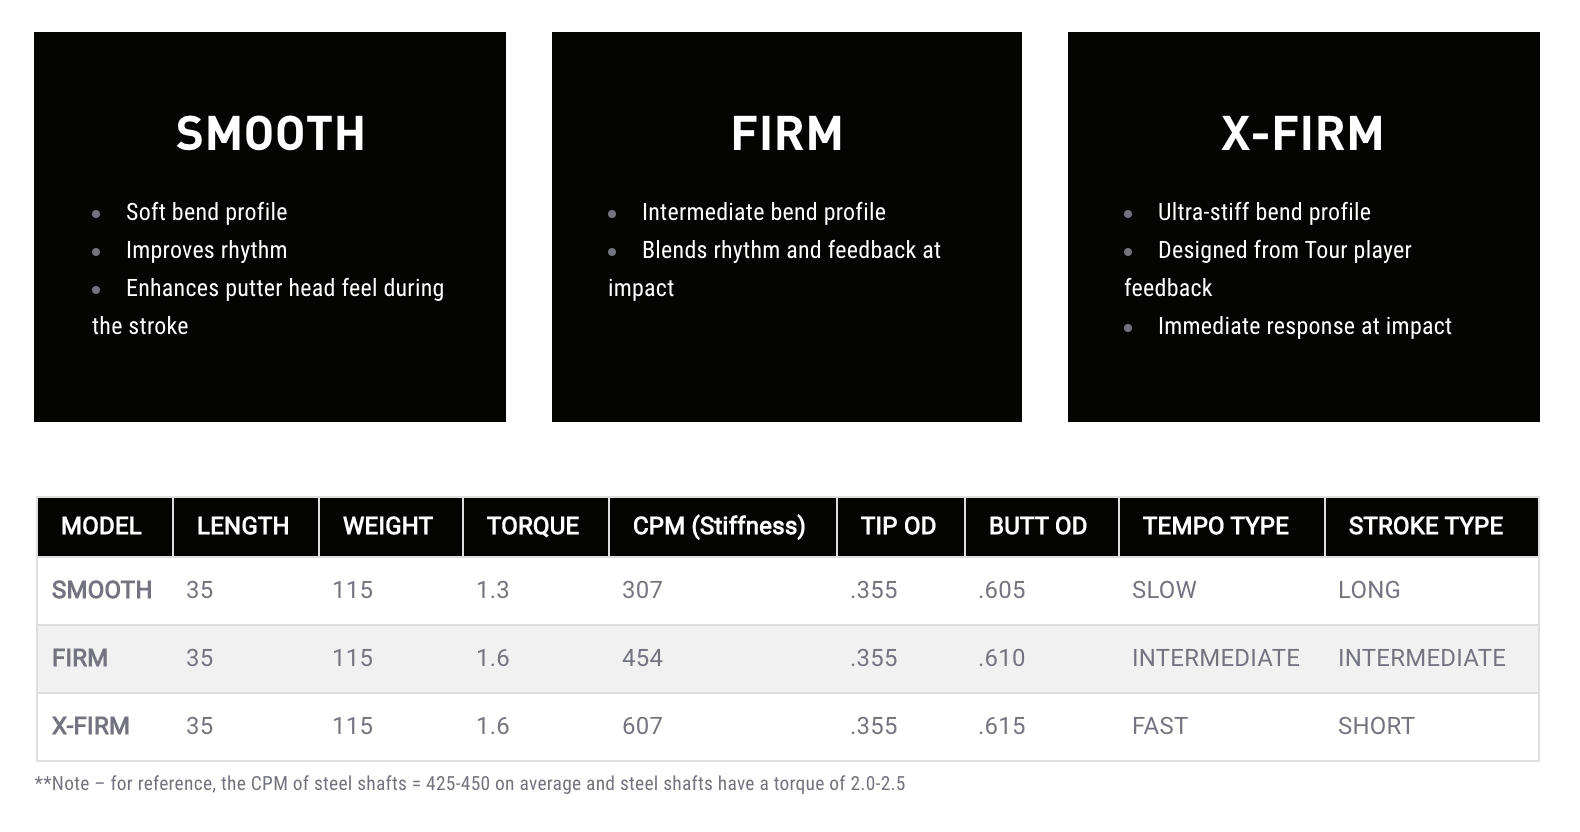This screenshot has height=832, width=1580.
Task: Click the SMOOTH card heading
Action: point(270,134)
